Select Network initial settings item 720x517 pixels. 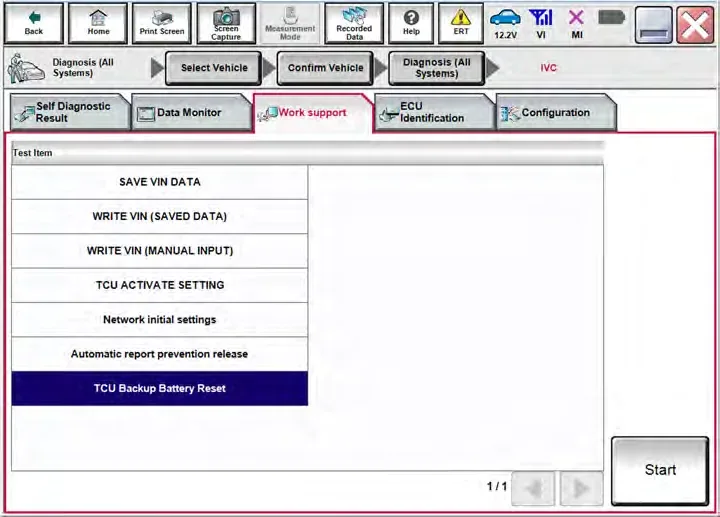(160, 320)
